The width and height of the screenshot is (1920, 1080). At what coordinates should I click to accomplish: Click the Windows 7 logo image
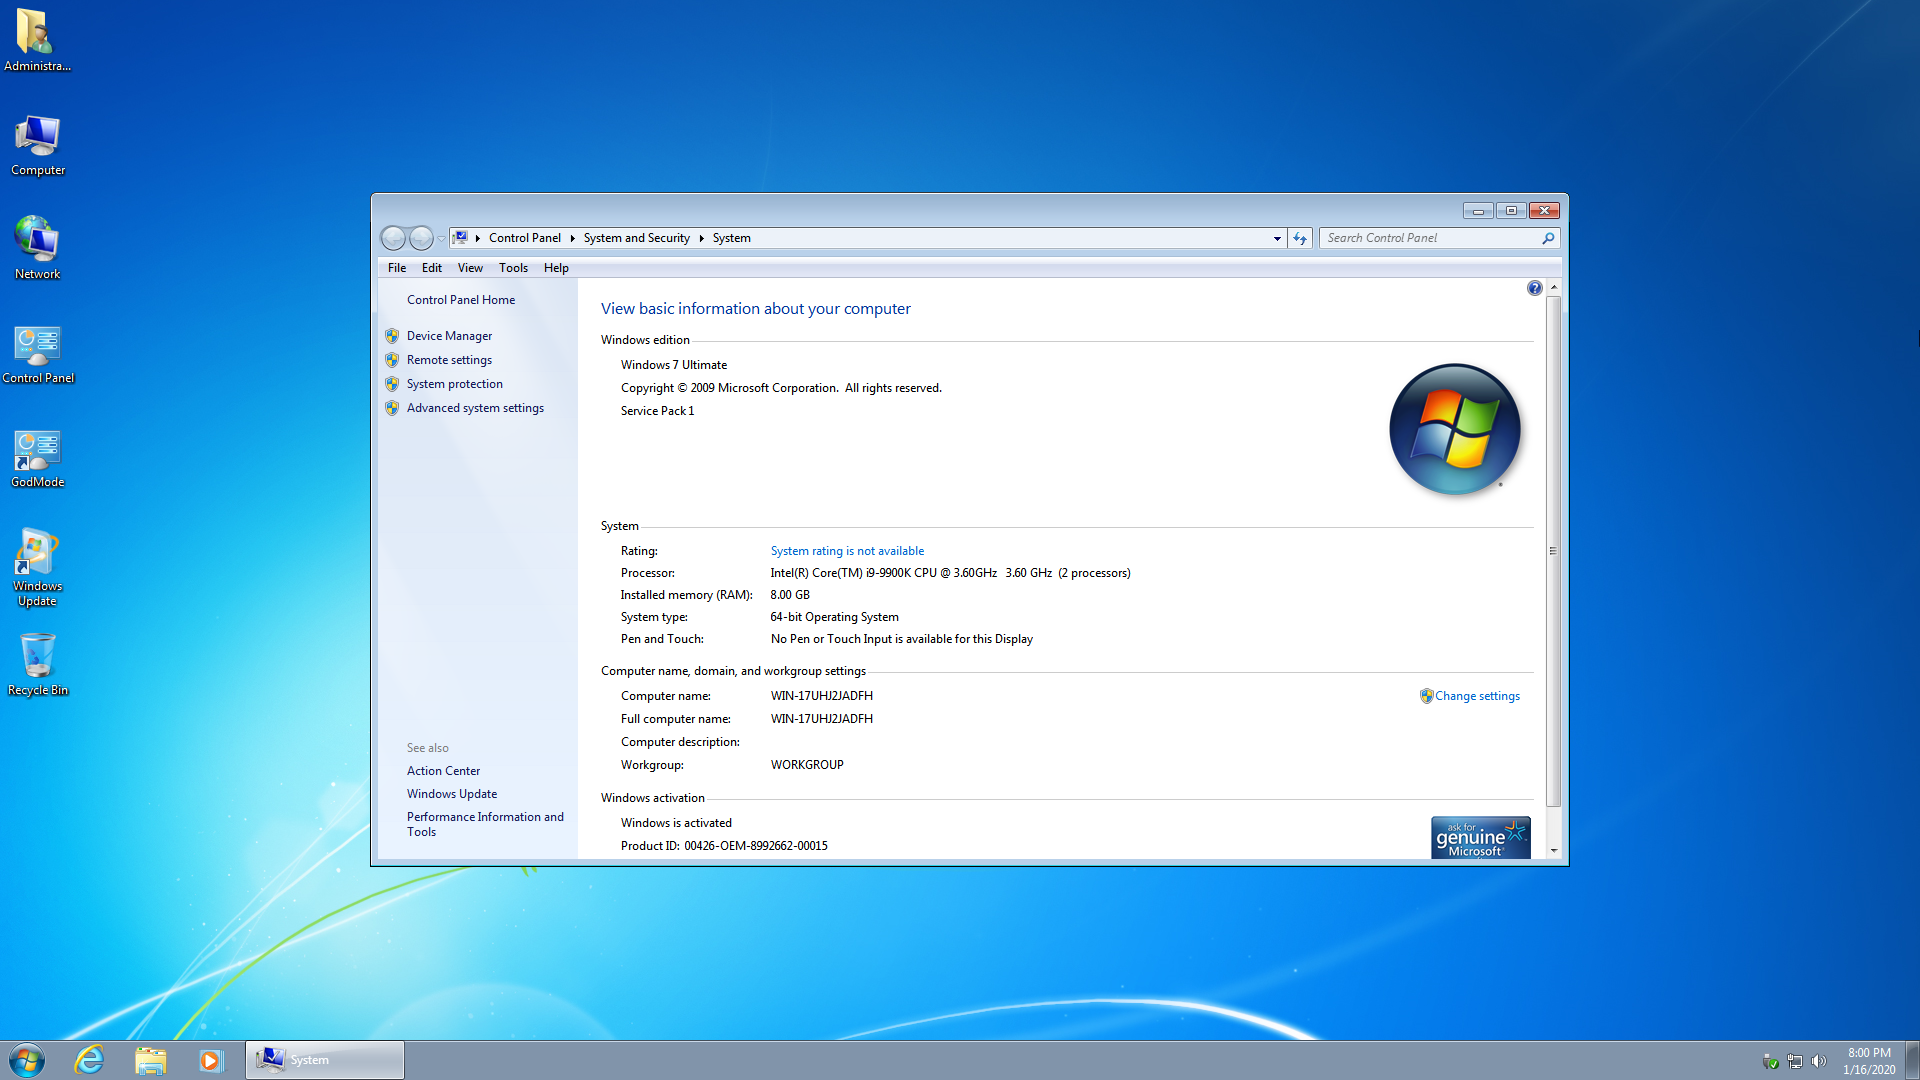(x=1455, y=429)
